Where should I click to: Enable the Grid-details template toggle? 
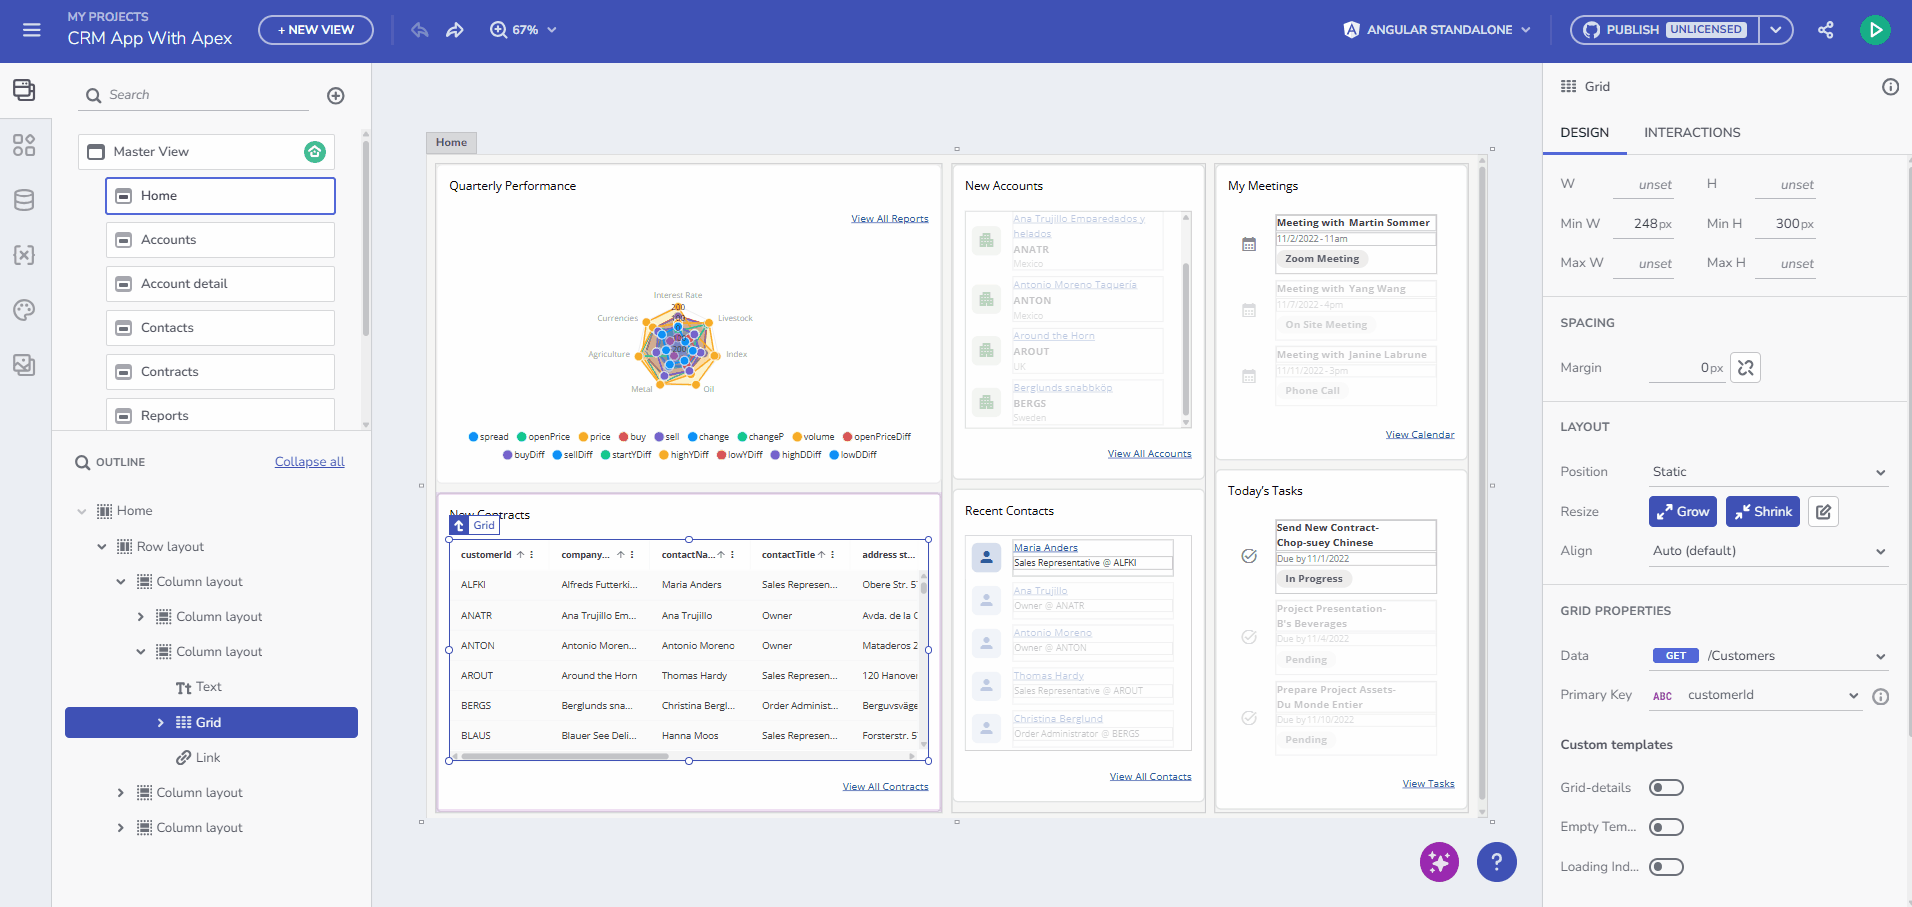pyautogui.click(x=1666, y=788)
